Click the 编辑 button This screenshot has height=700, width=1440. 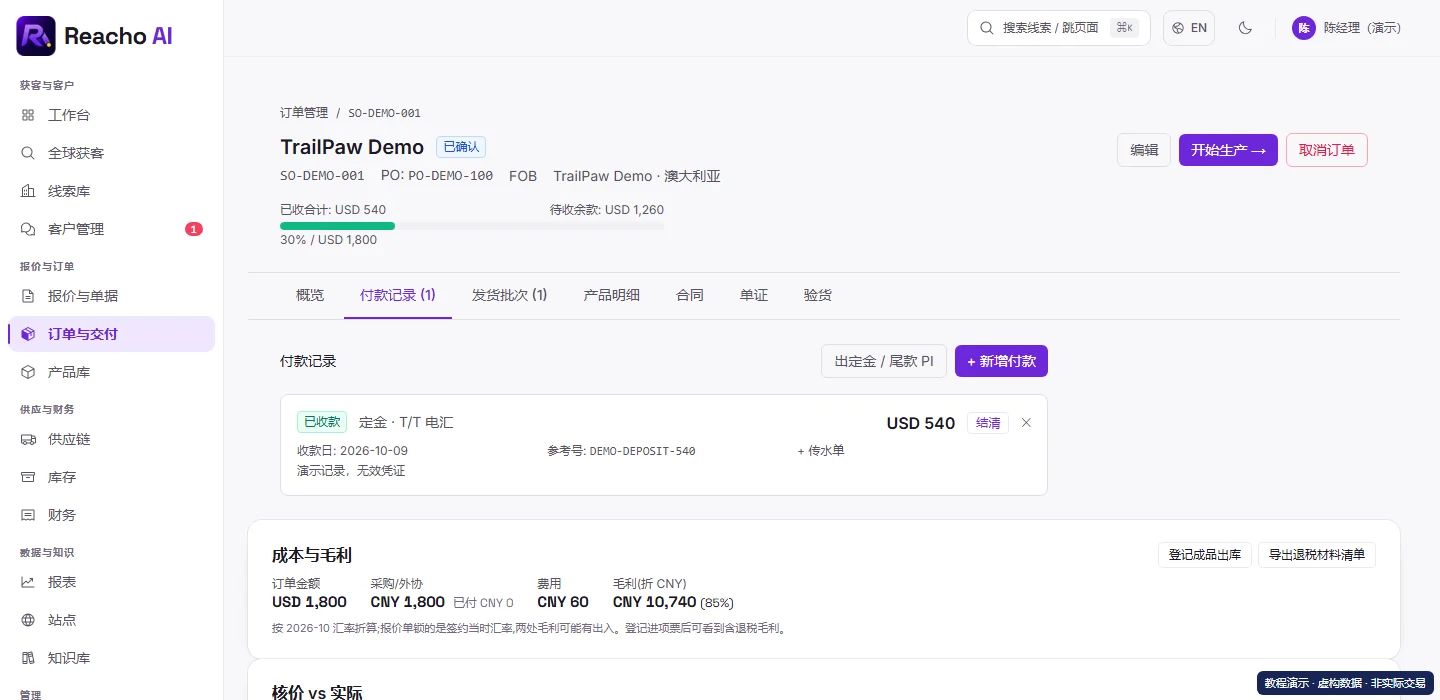click(1144, 150)
